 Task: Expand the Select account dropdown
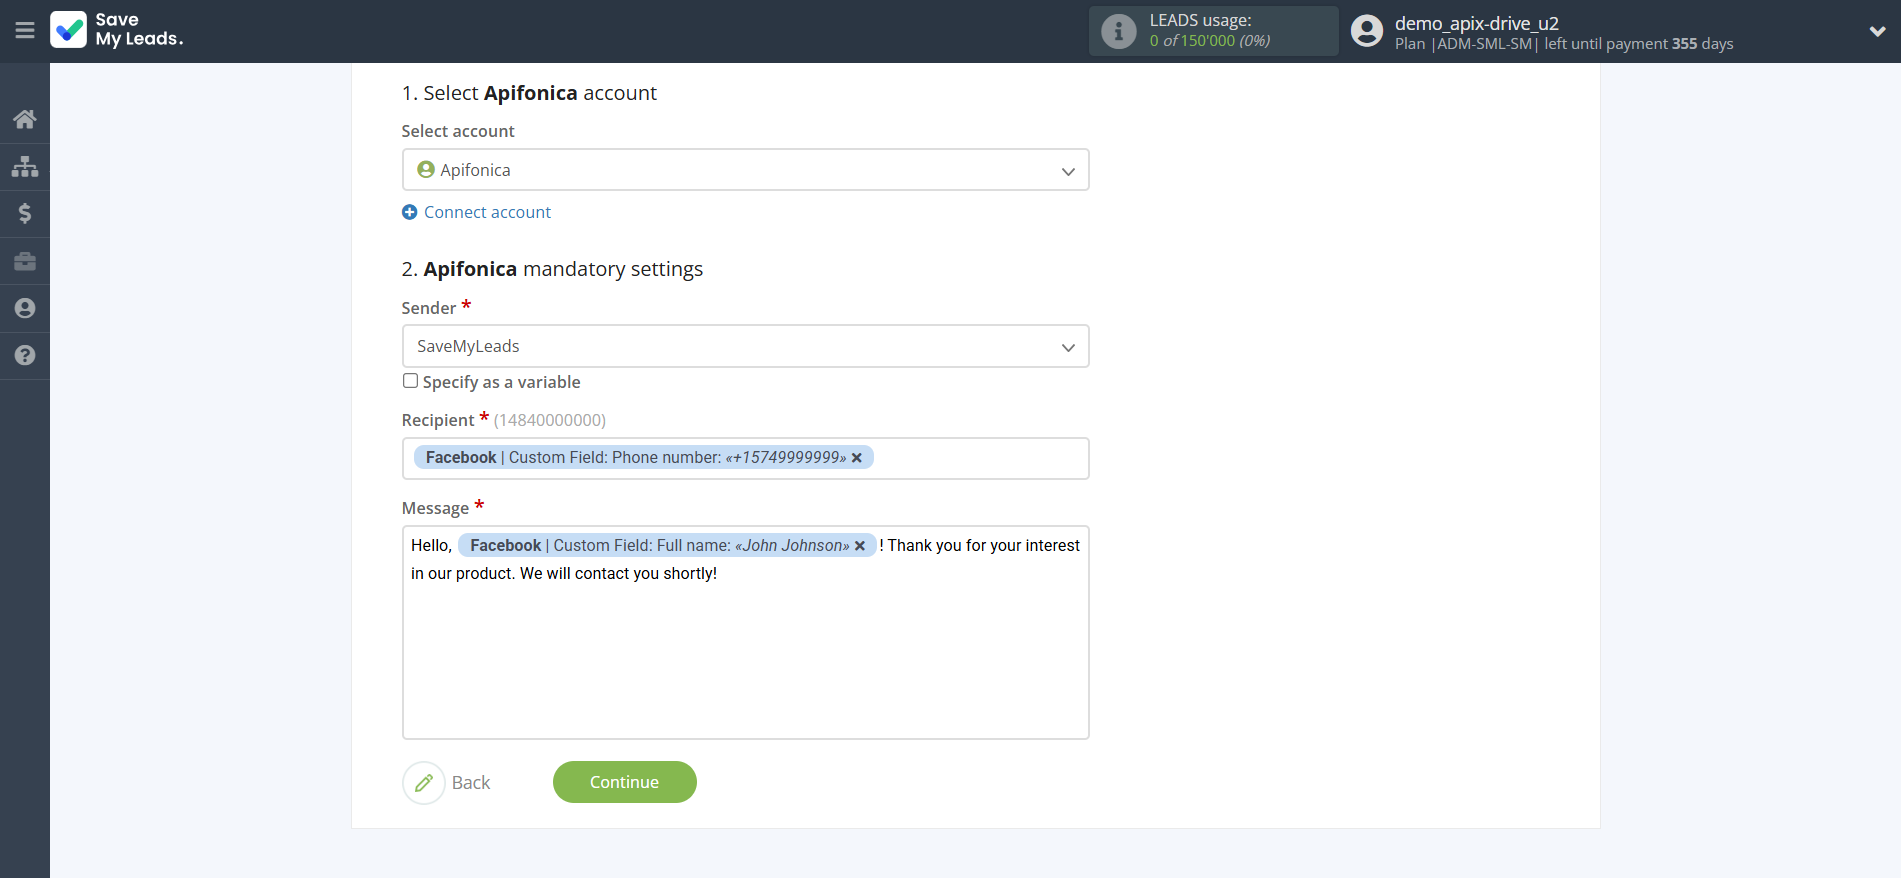(745, 170)
